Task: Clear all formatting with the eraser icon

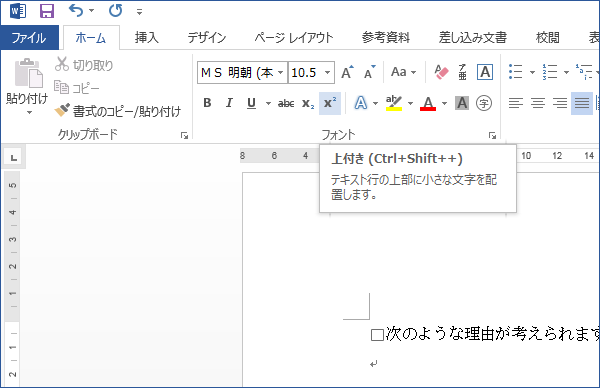Action: pos(441,72)
